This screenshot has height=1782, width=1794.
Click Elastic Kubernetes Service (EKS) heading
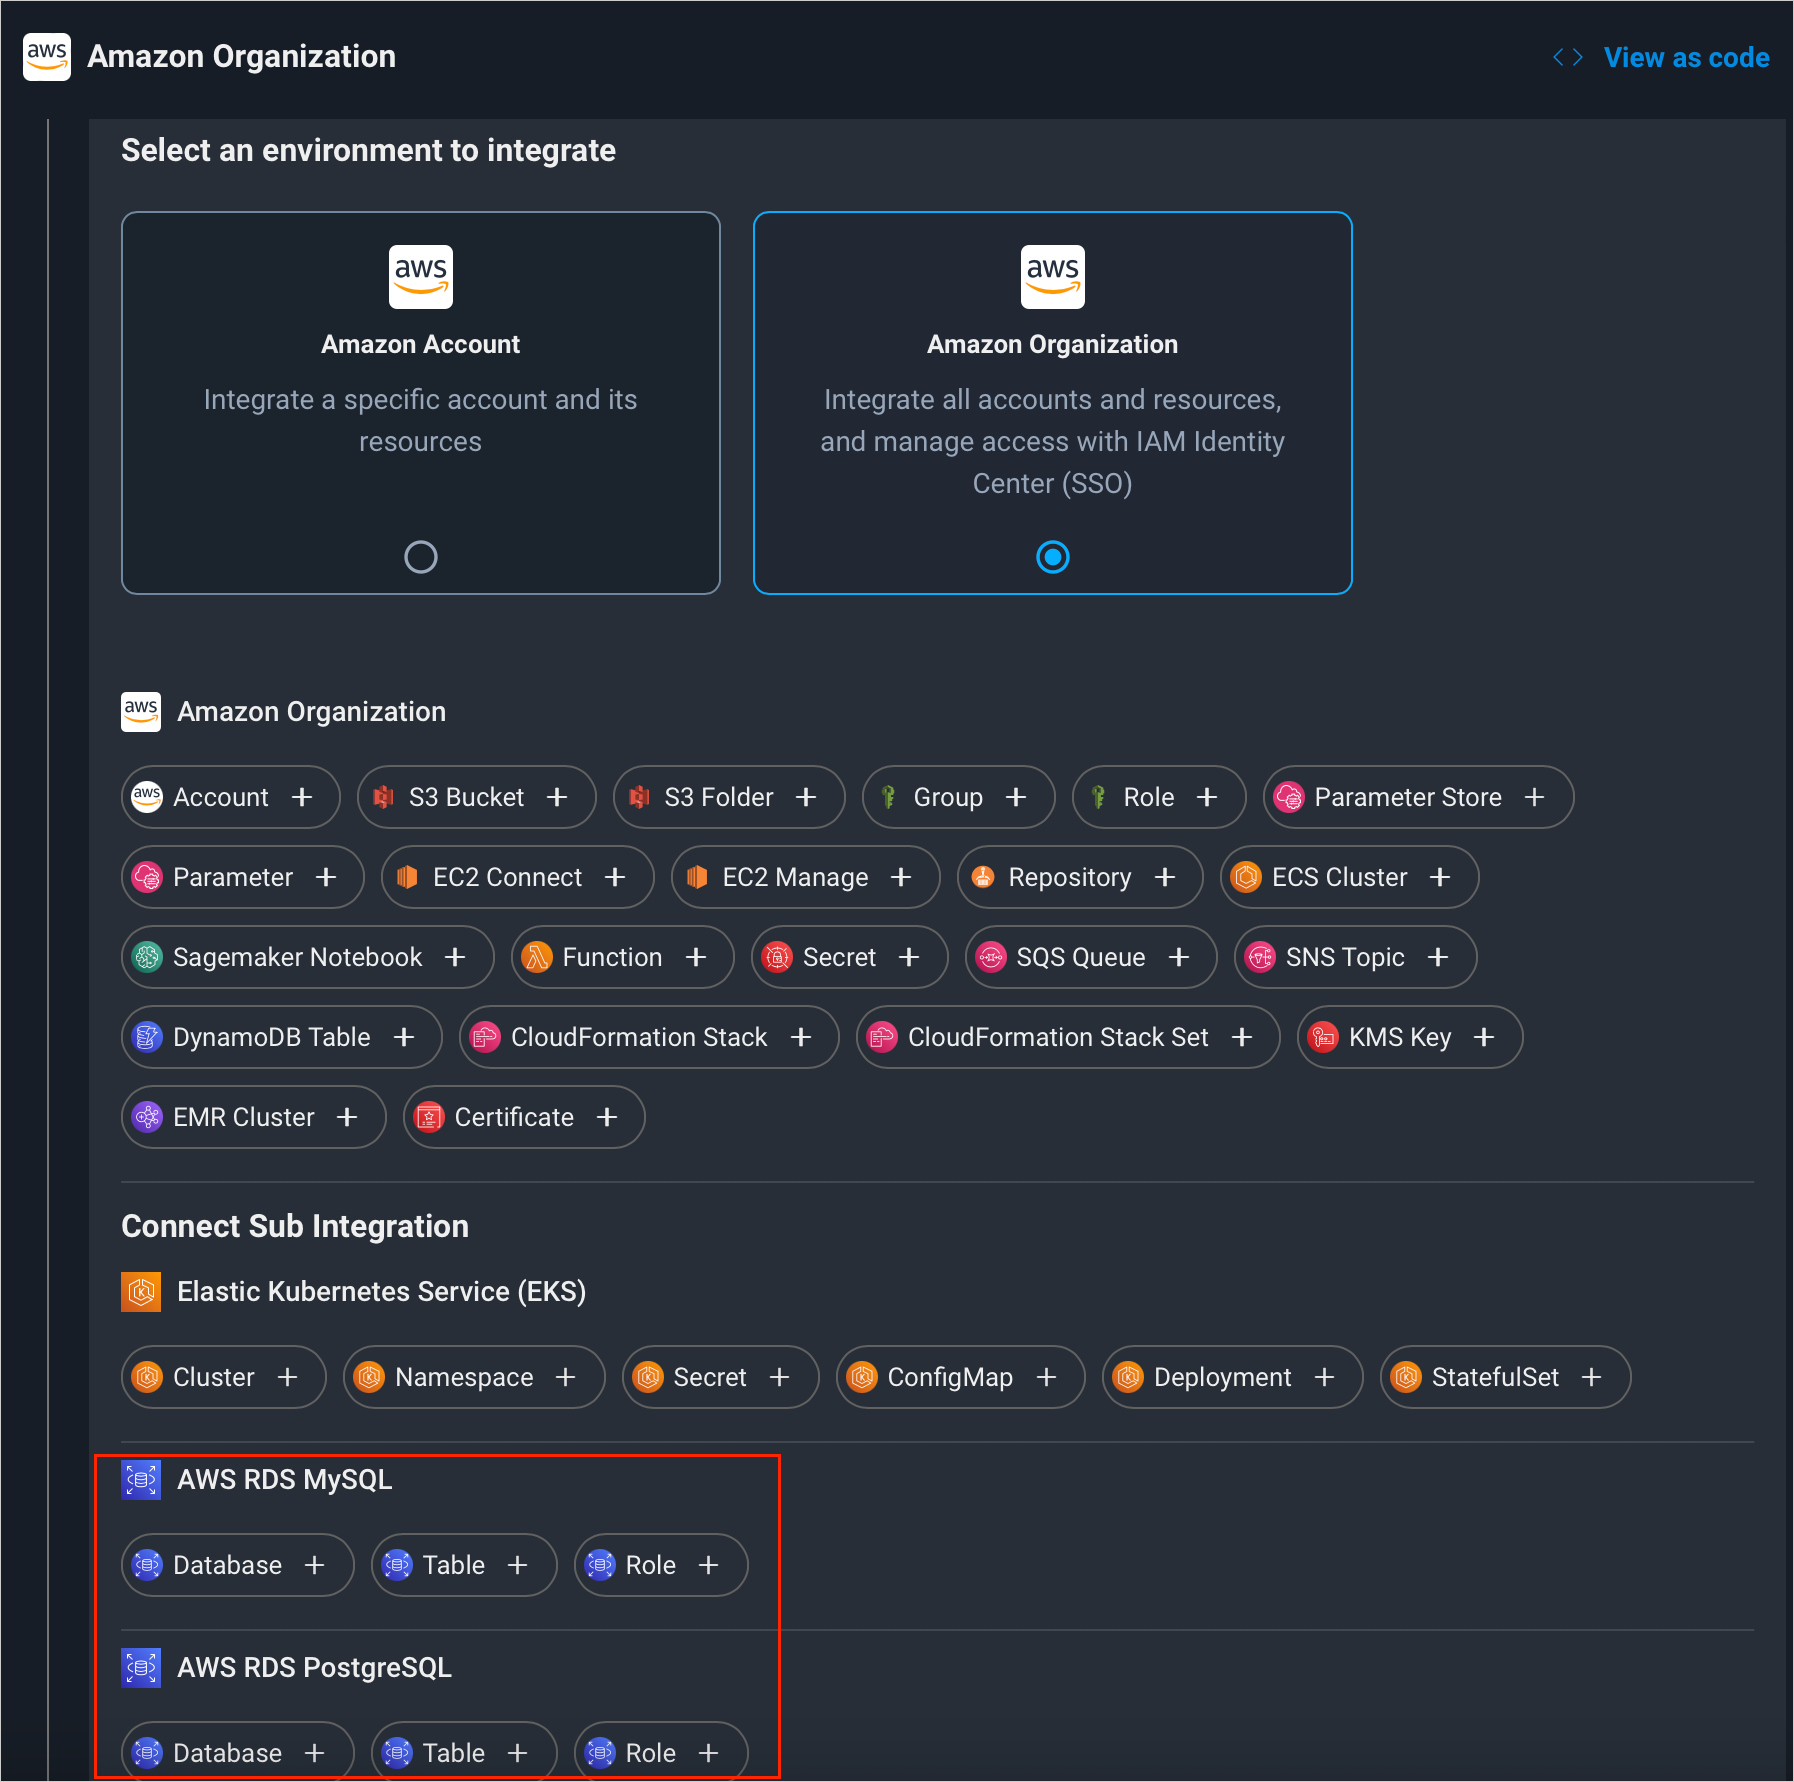pyautogui.click(x=382, y=1292)
